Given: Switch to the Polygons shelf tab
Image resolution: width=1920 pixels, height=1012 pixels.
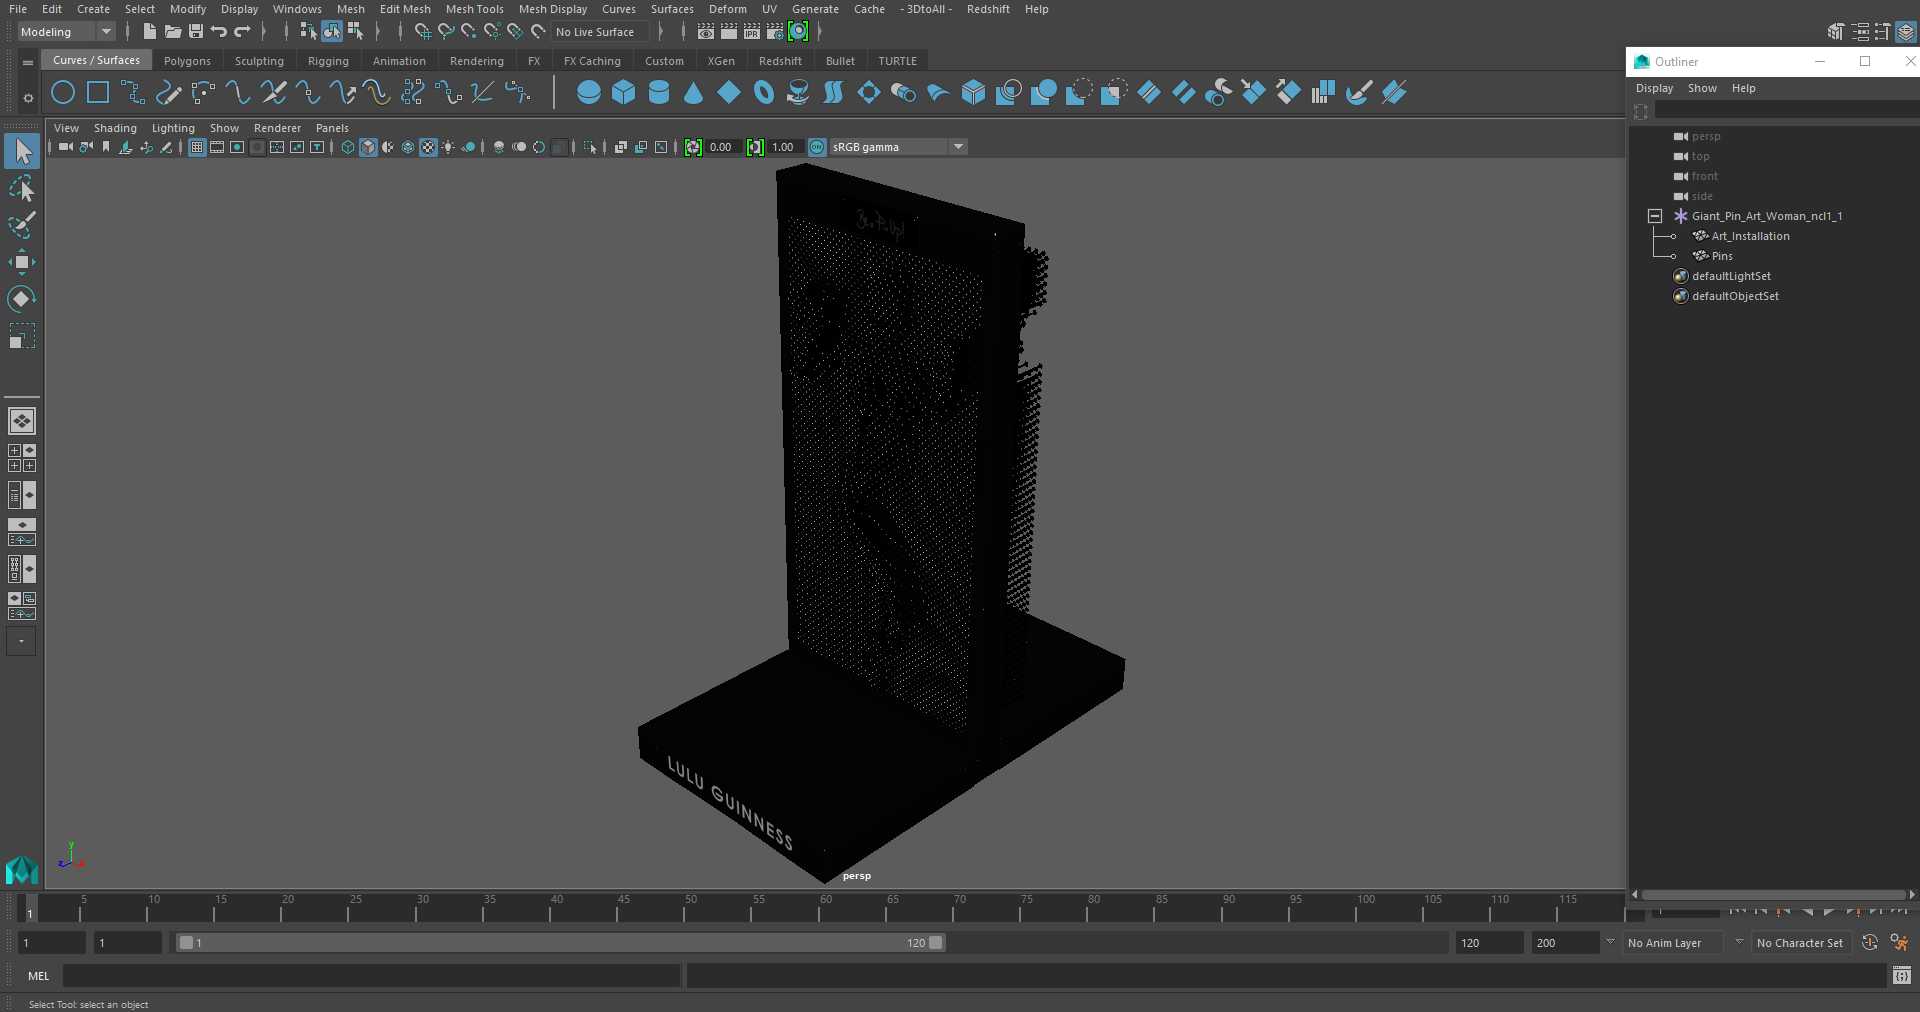Looking at the screenshot, I should point(187,61).
